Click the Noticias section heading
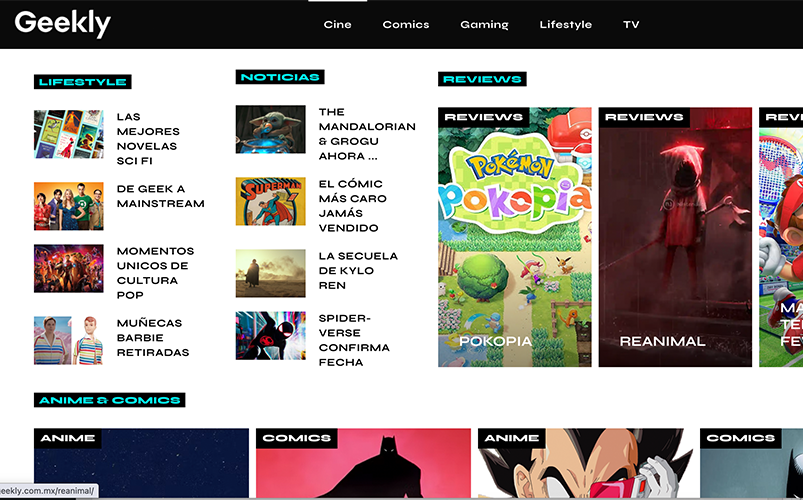This screenshot has height=500, width=803. click(x=280, y=77)
